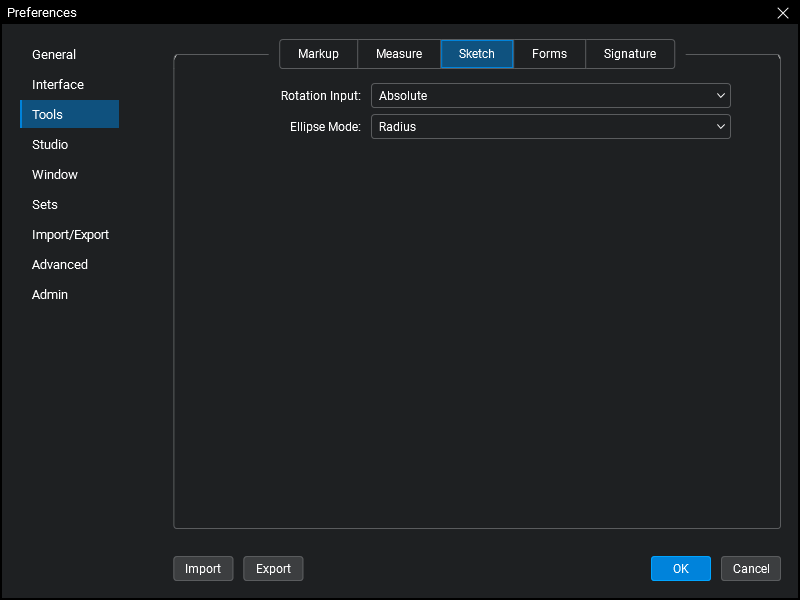The image size is (800, 600).
Task: Open the General preferences category
Action: point(54,55)
